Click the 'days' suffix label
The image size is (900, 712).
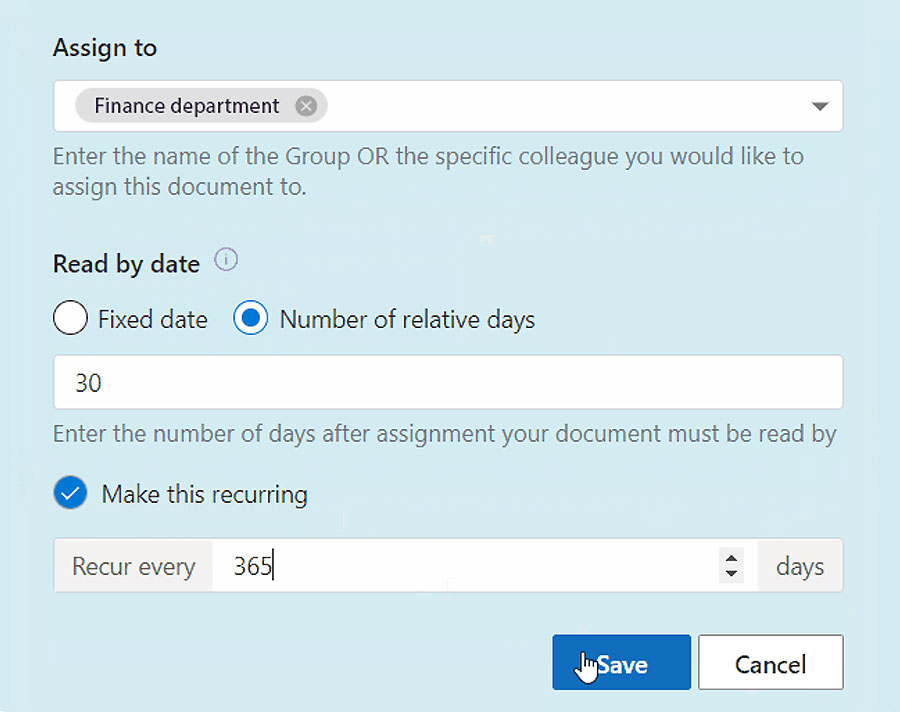click(x=800, y=566)
